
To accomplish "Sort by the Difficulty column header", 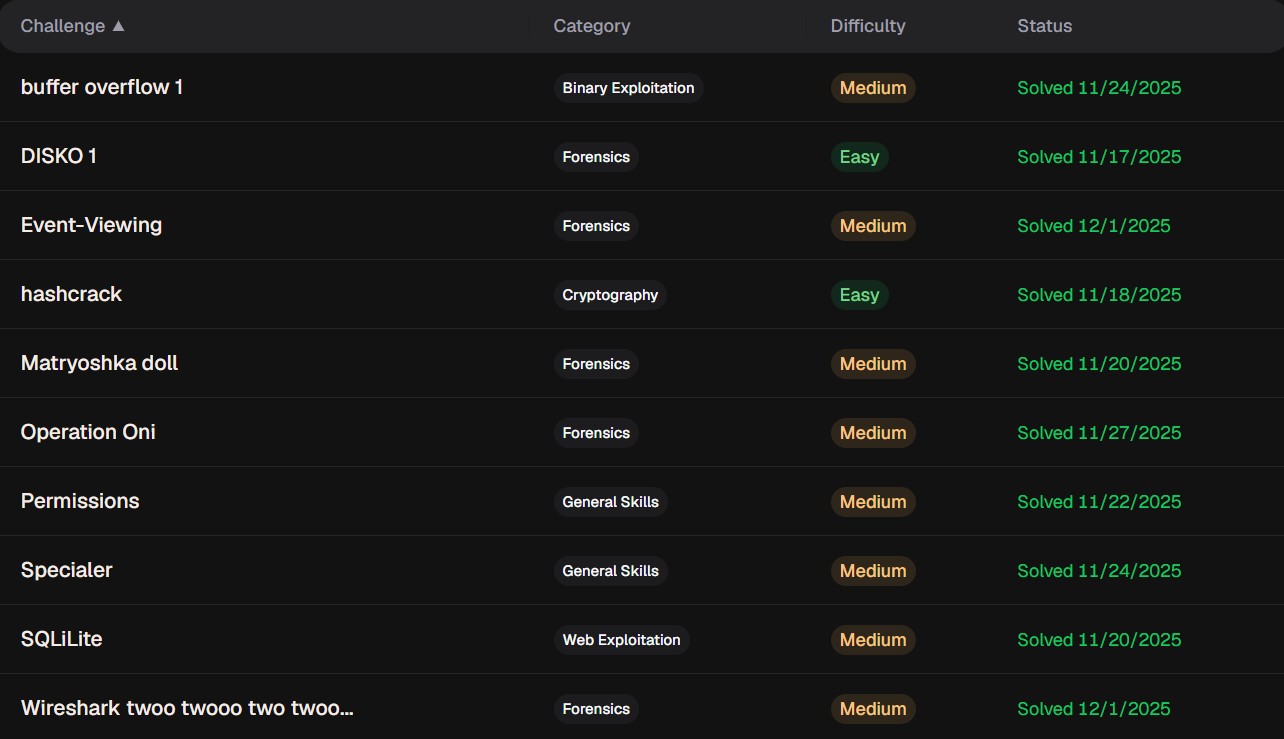I will coord(868,26).
